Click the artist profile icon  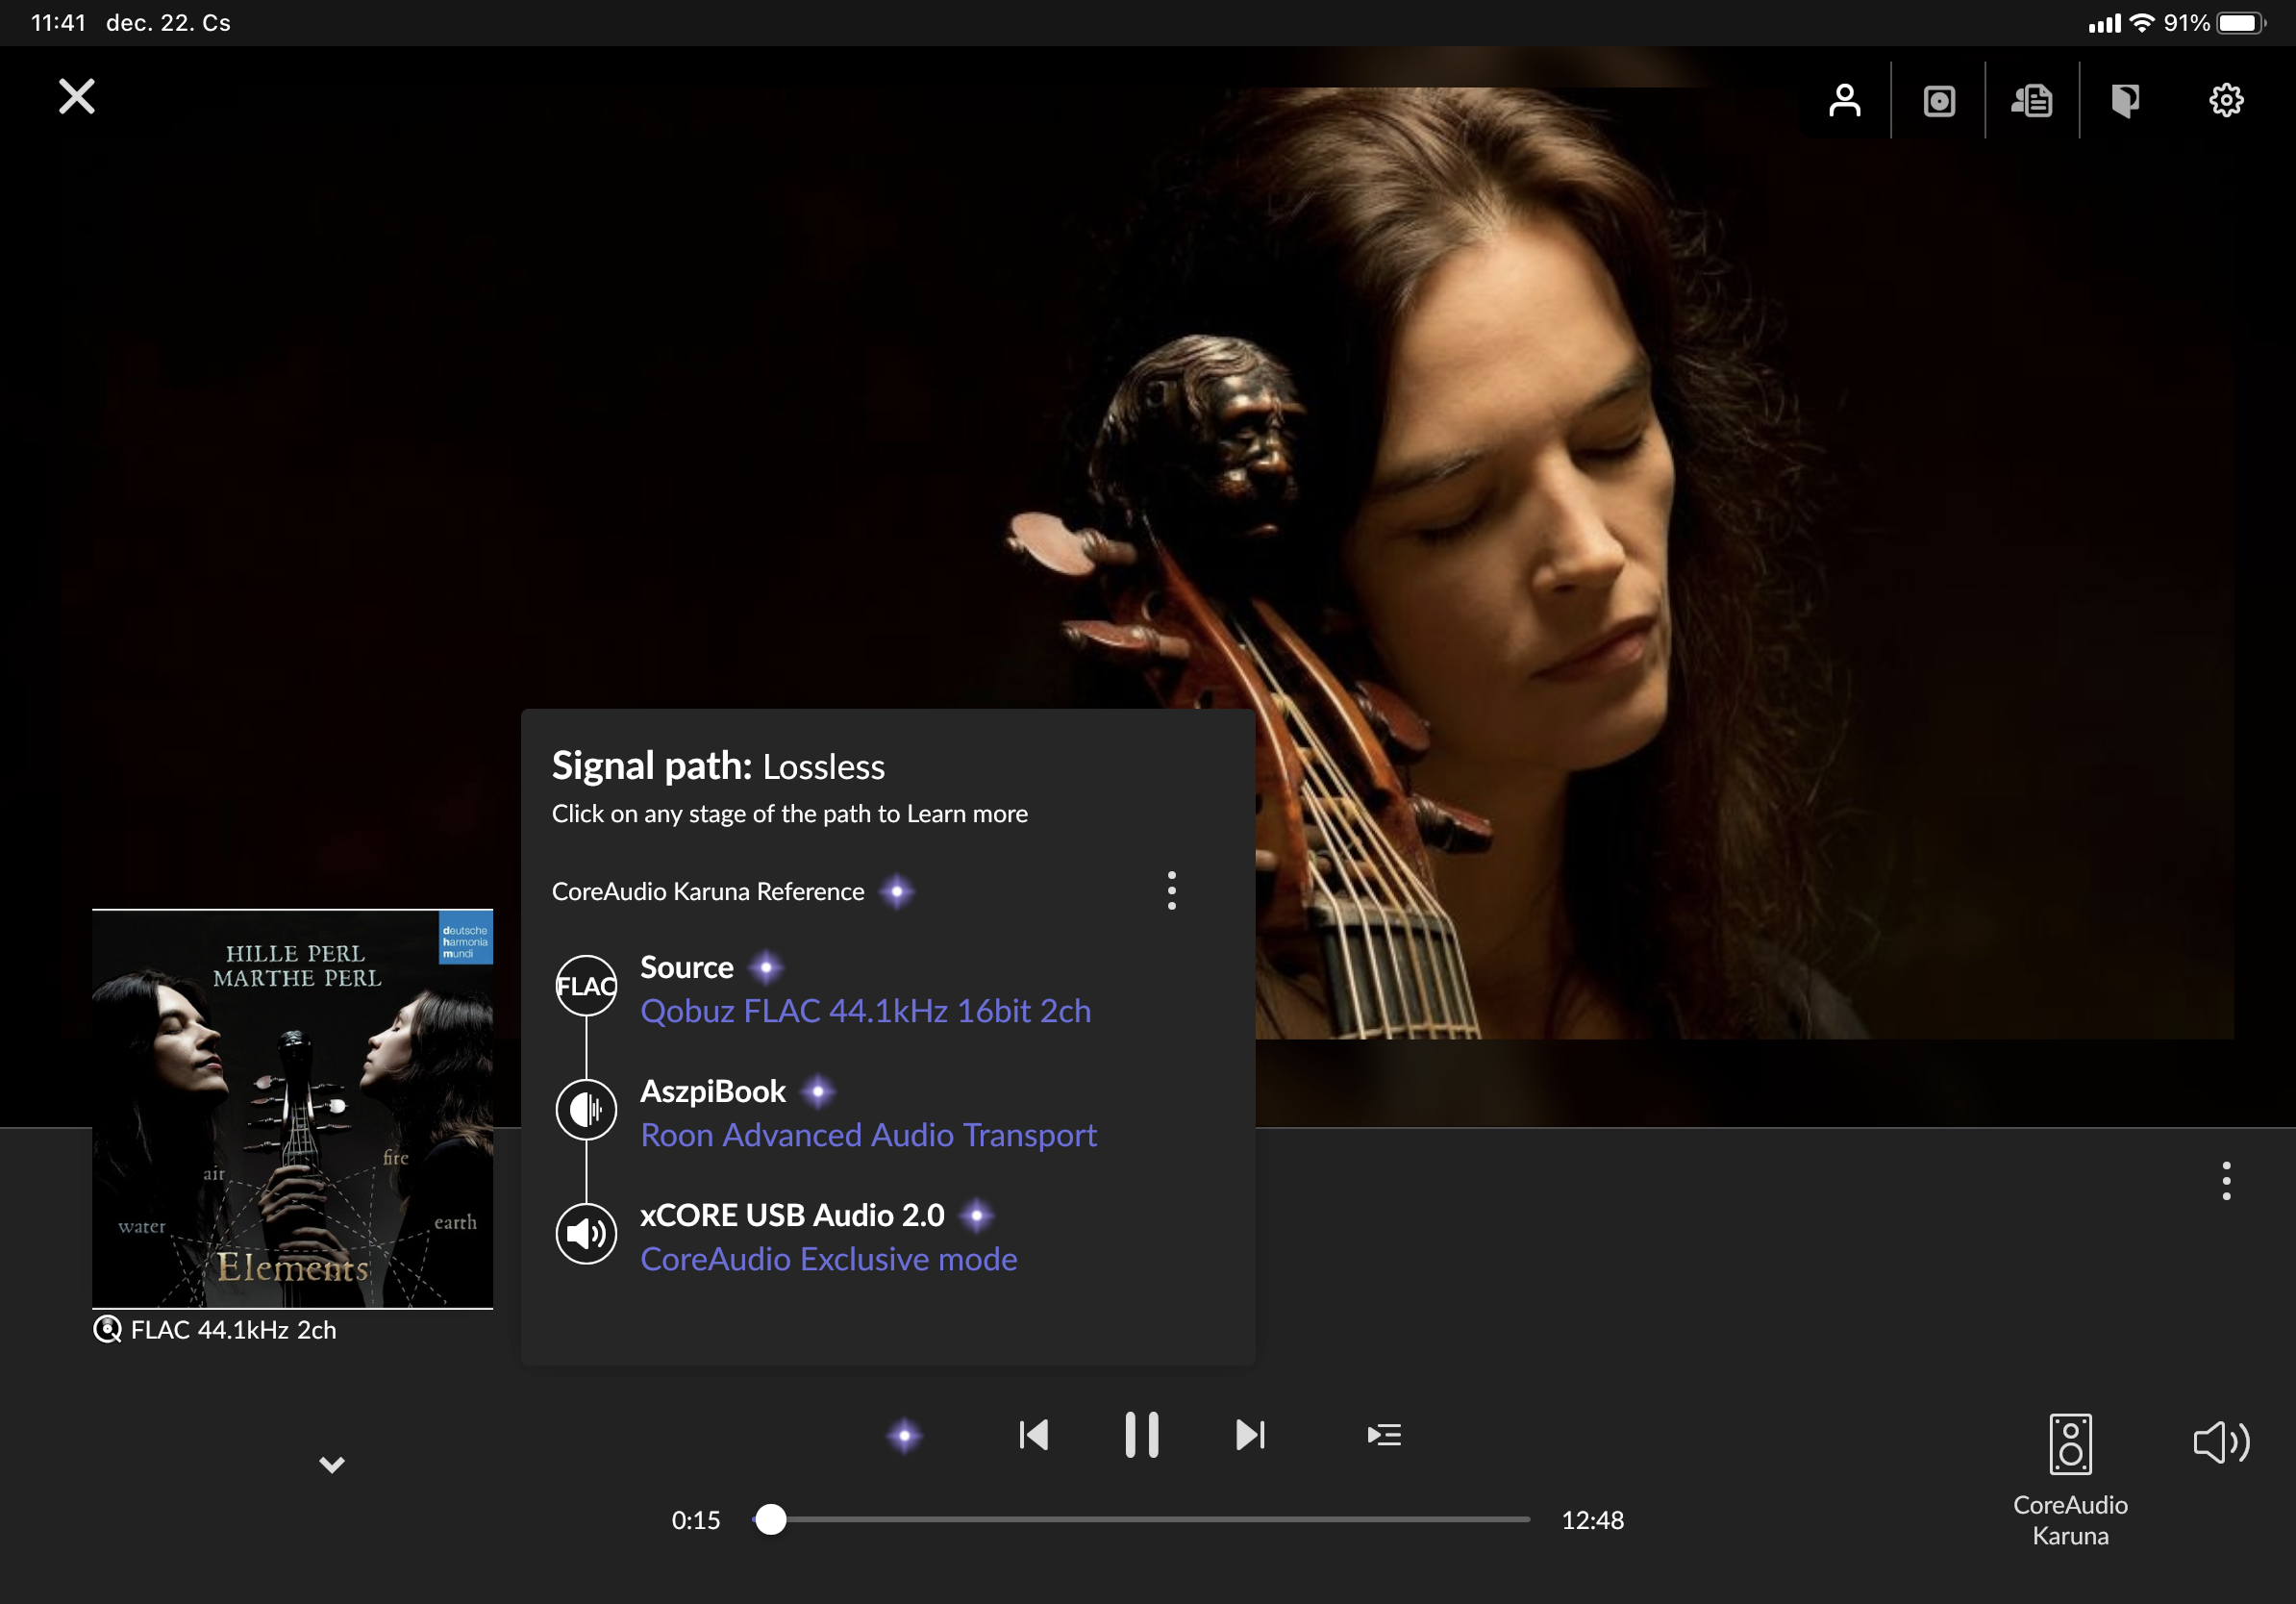click(1844, 100)
